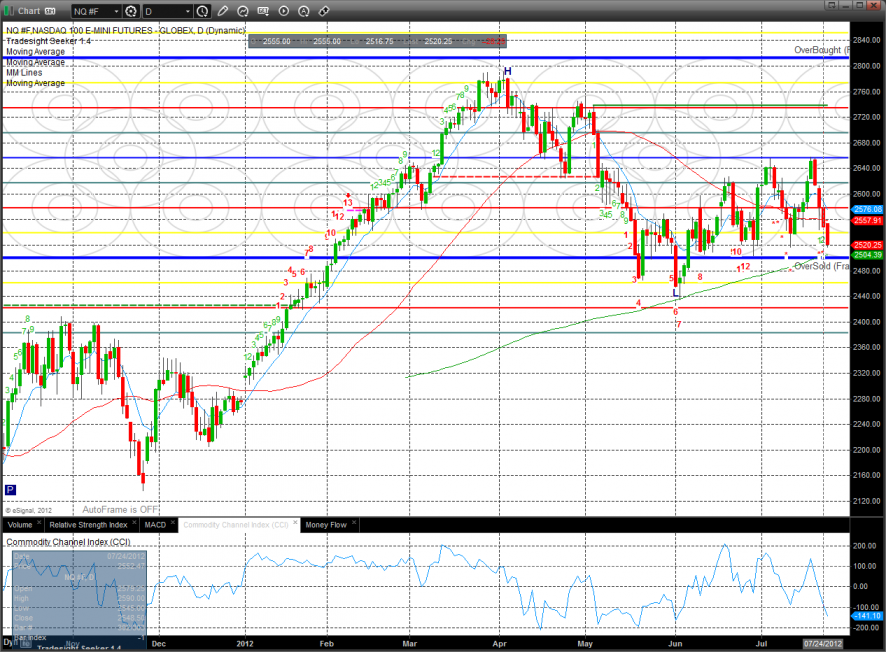Click the 2800.00 price scale label

[x=867, y=66]
